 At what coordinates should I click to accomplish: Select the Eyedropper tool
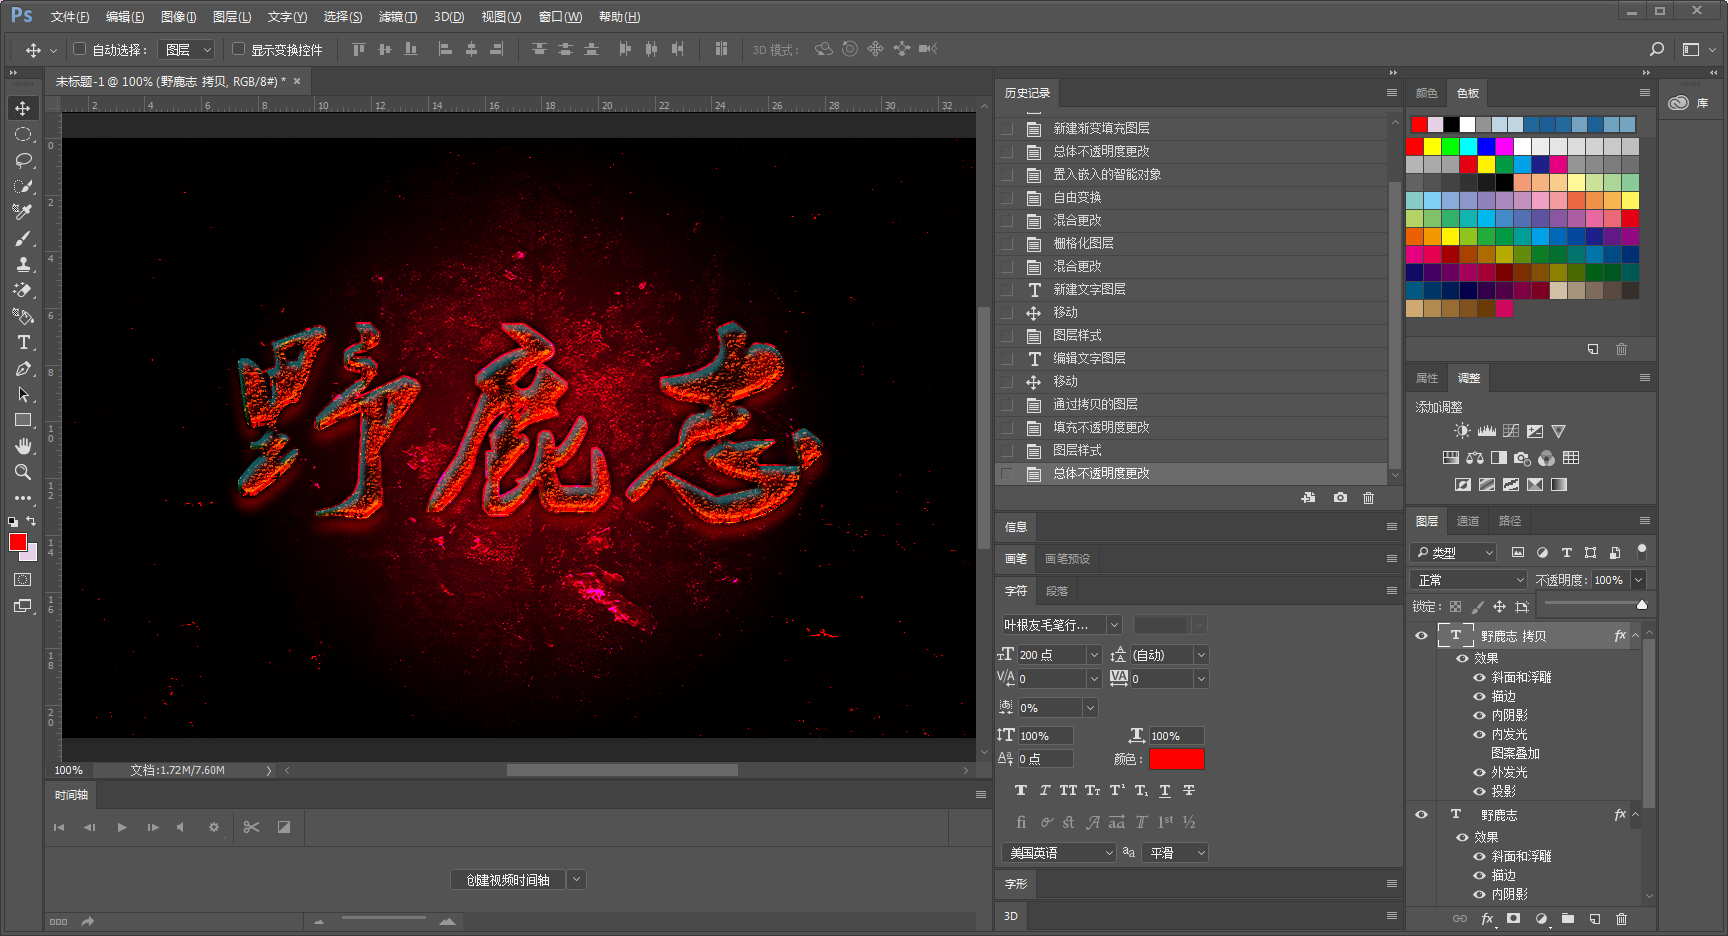(23, 212)
